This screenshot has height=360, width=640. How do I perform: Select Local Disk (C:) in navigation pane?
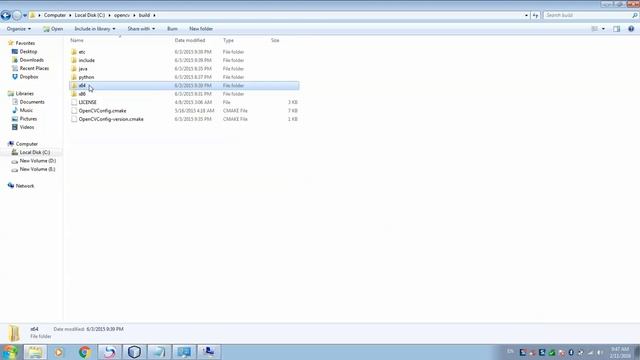[x=35, y=152]
